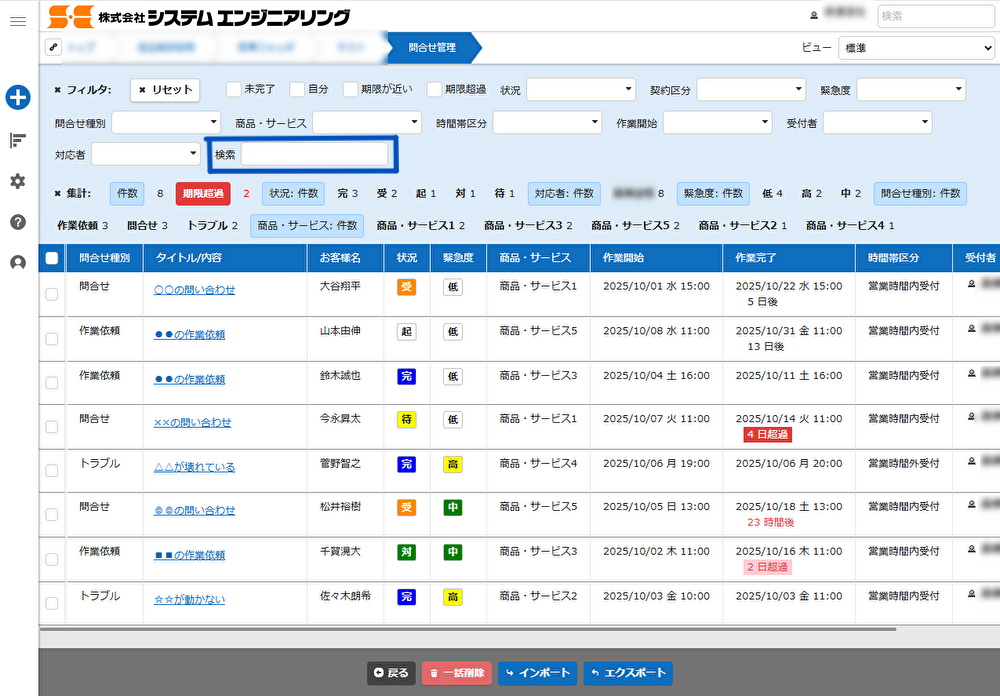Screen dimensions: 1000x696
Task: Collapse the フィルタ section toggle icon
Action: click(x=58, y=90)
